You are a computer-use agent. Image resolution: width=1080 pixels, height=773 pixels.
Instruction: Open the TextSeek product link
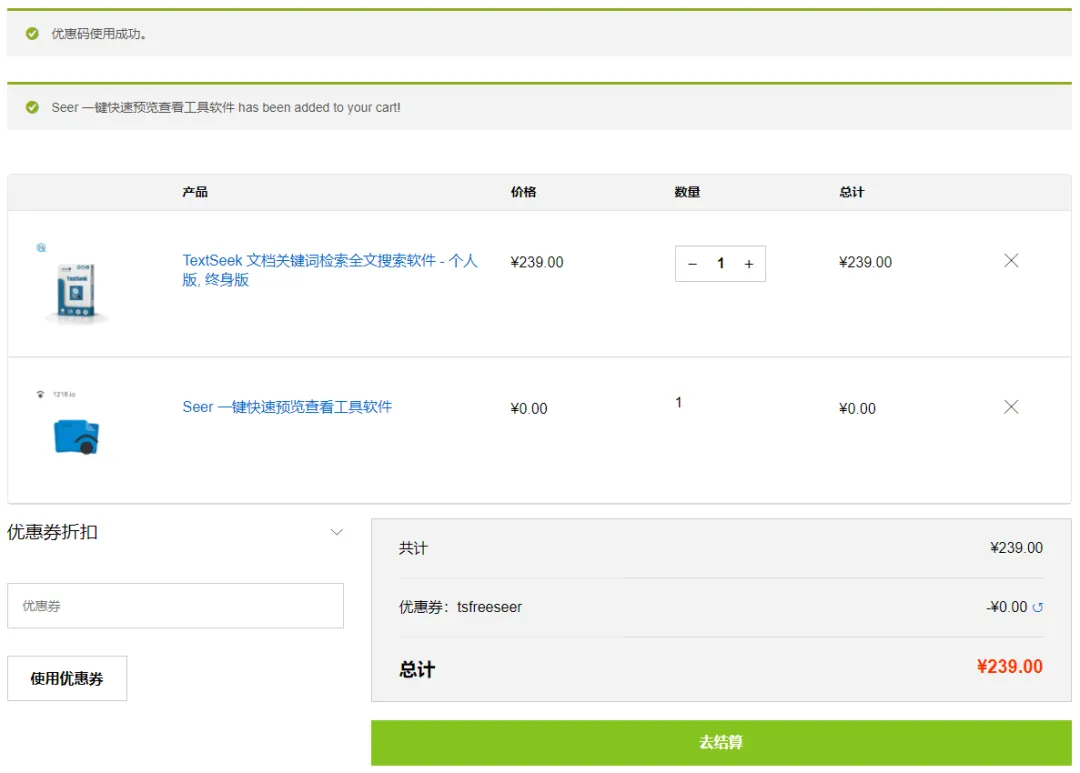(329, 270)
